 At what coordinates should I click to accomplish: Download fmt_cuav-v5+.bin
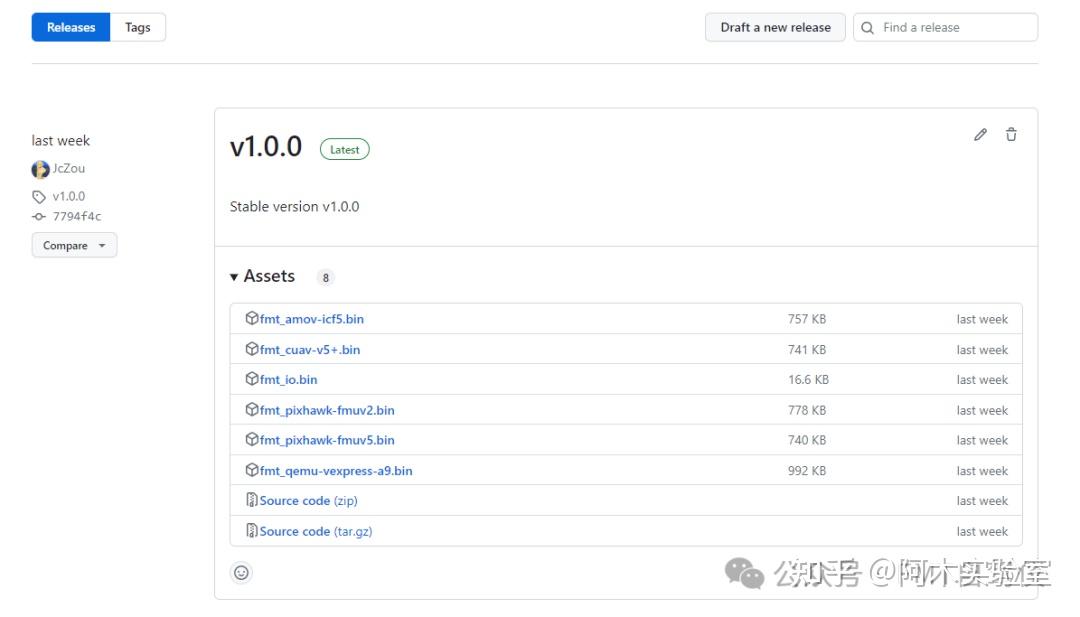pyautogui.click(x=310, y=350)
